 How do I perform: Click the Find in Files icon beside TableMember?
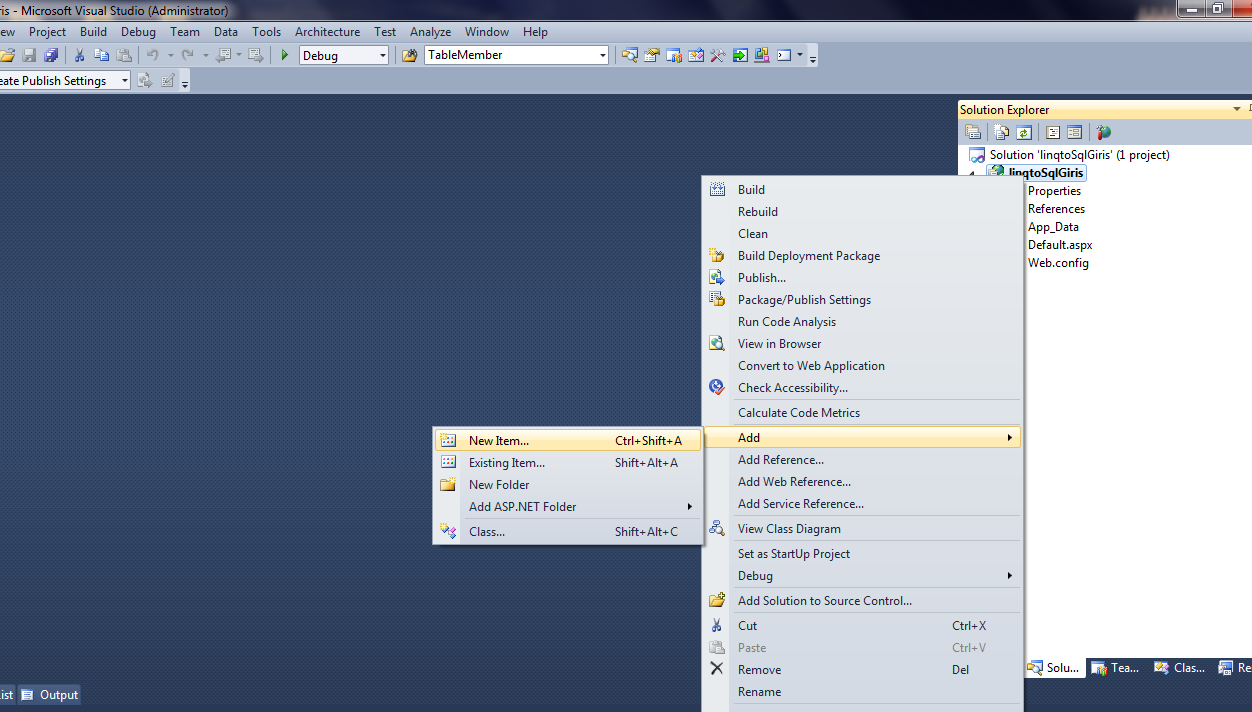click(409, 55)
